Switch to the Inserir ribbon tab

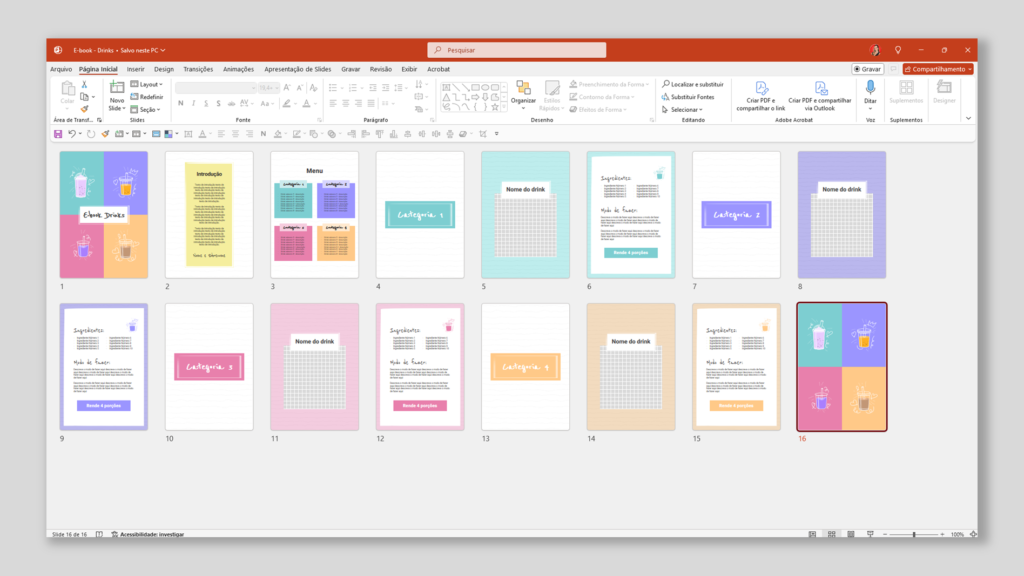point(136,70)
